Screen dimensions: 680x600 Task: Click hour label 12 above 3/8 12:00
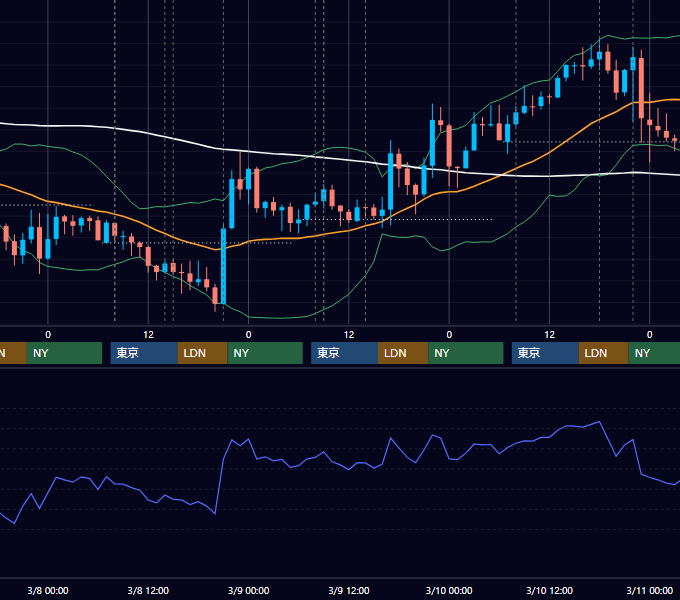coord(148,335)
